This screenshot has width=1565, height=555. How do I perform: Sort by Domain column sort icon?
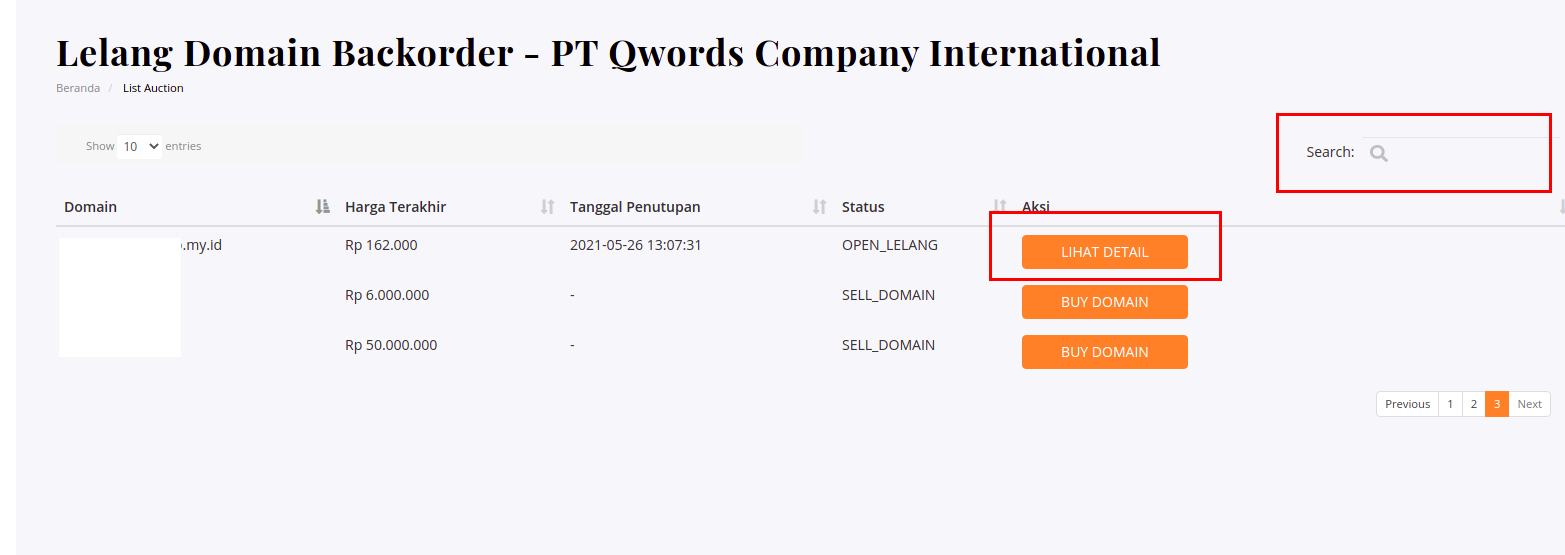[x=322, y=207]
